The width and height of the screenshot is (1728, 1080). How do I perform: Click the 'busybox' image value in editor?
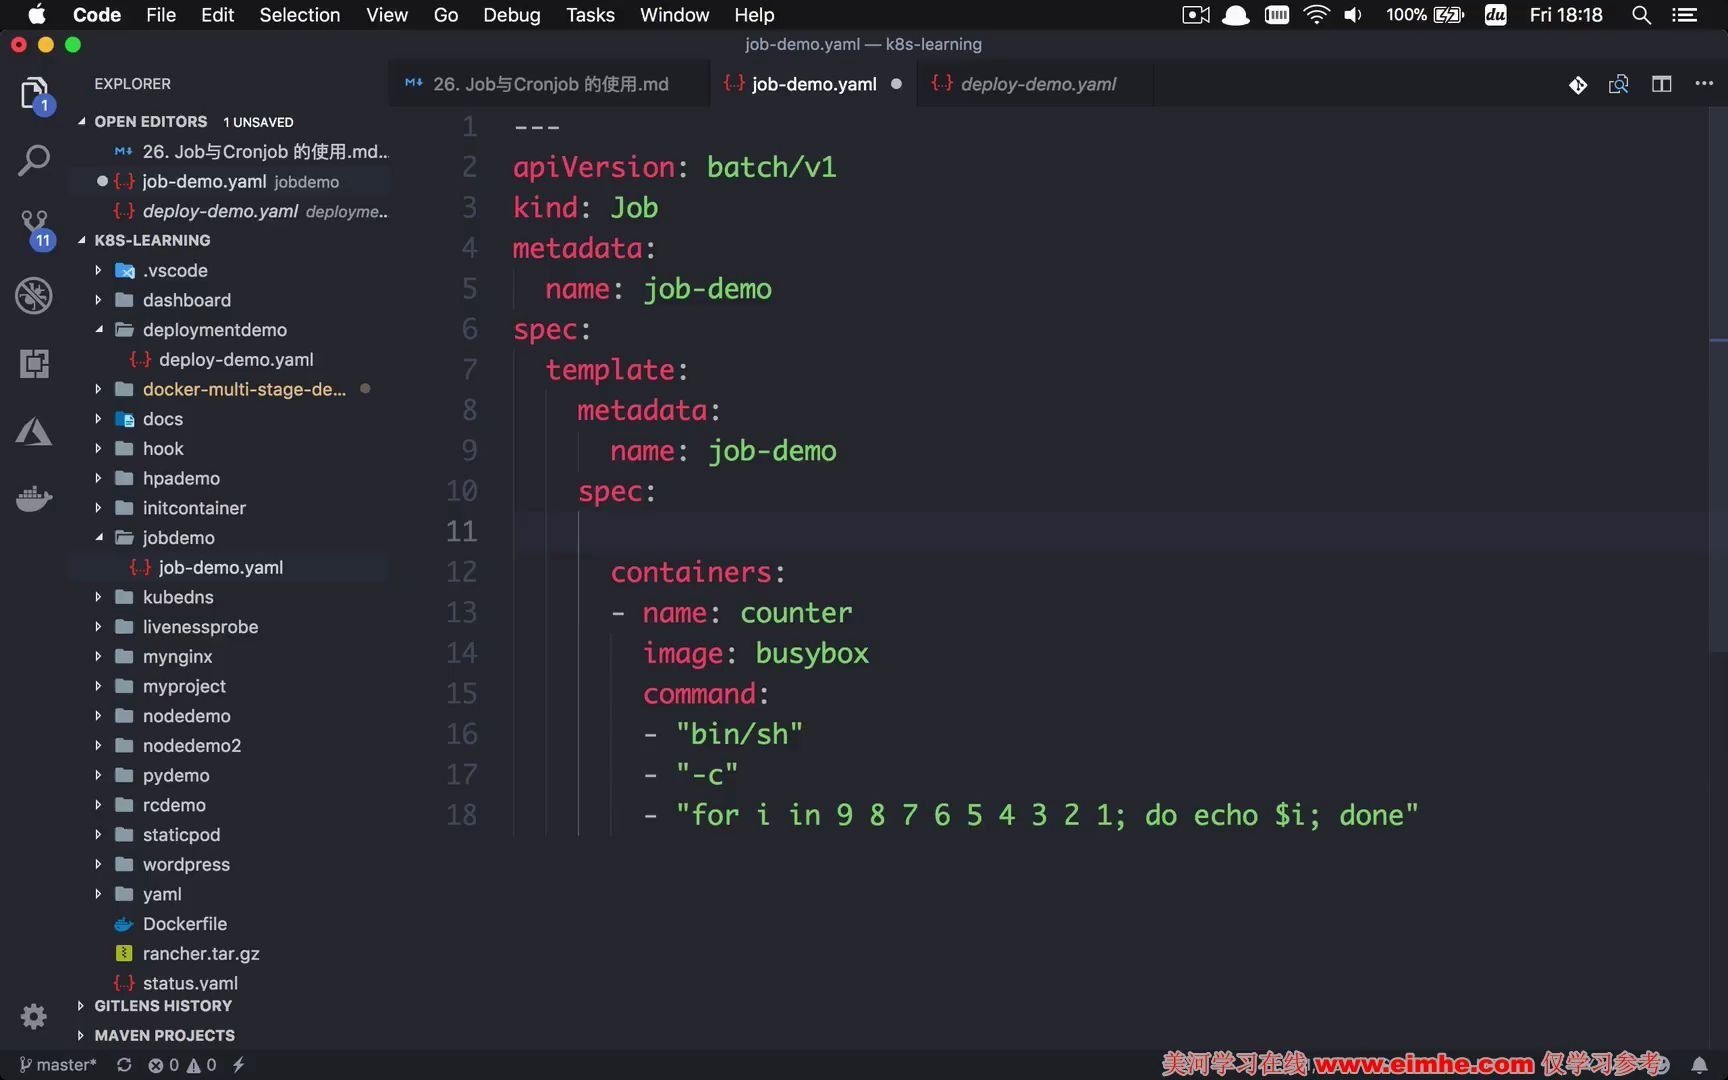[812, 653]
